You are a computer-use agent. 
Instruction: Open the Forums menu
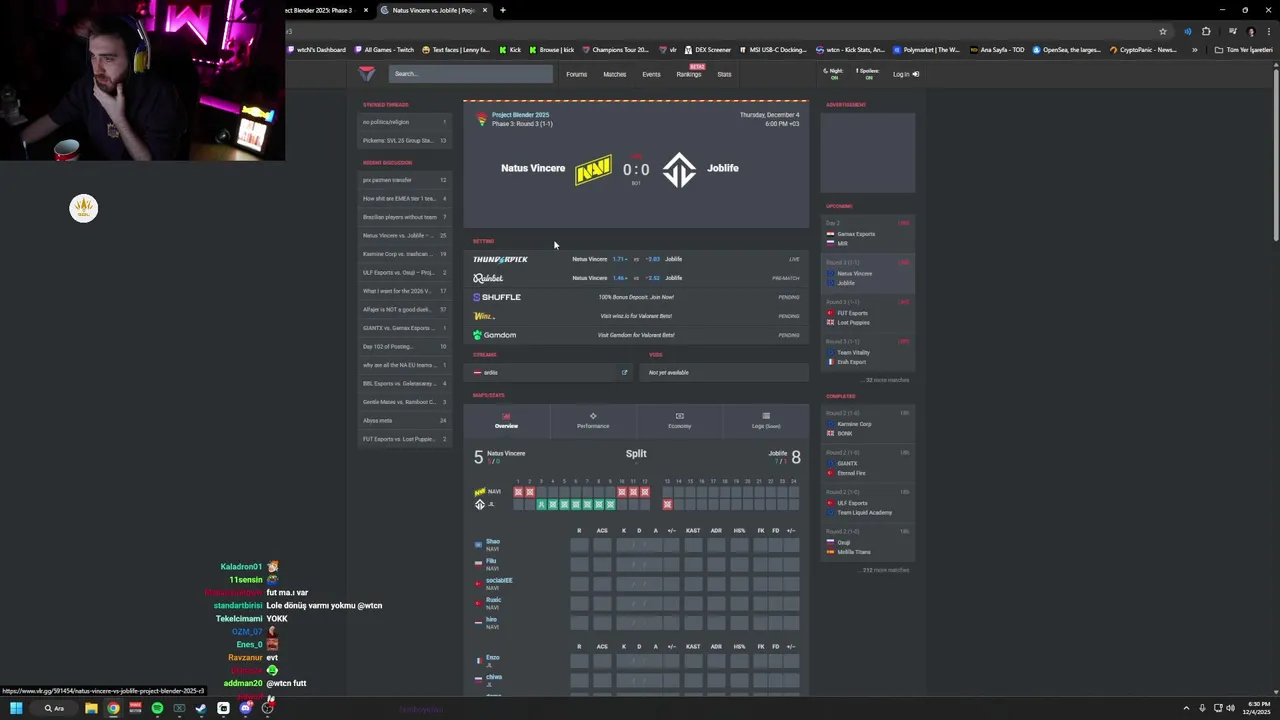576,74
